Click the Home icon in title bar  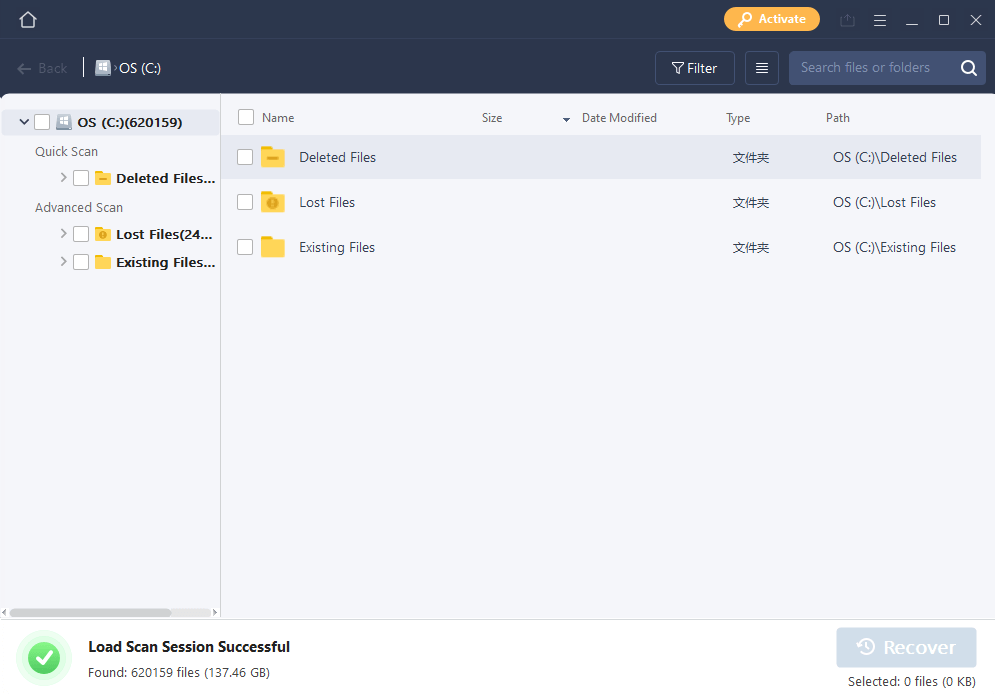click(28, 20)
